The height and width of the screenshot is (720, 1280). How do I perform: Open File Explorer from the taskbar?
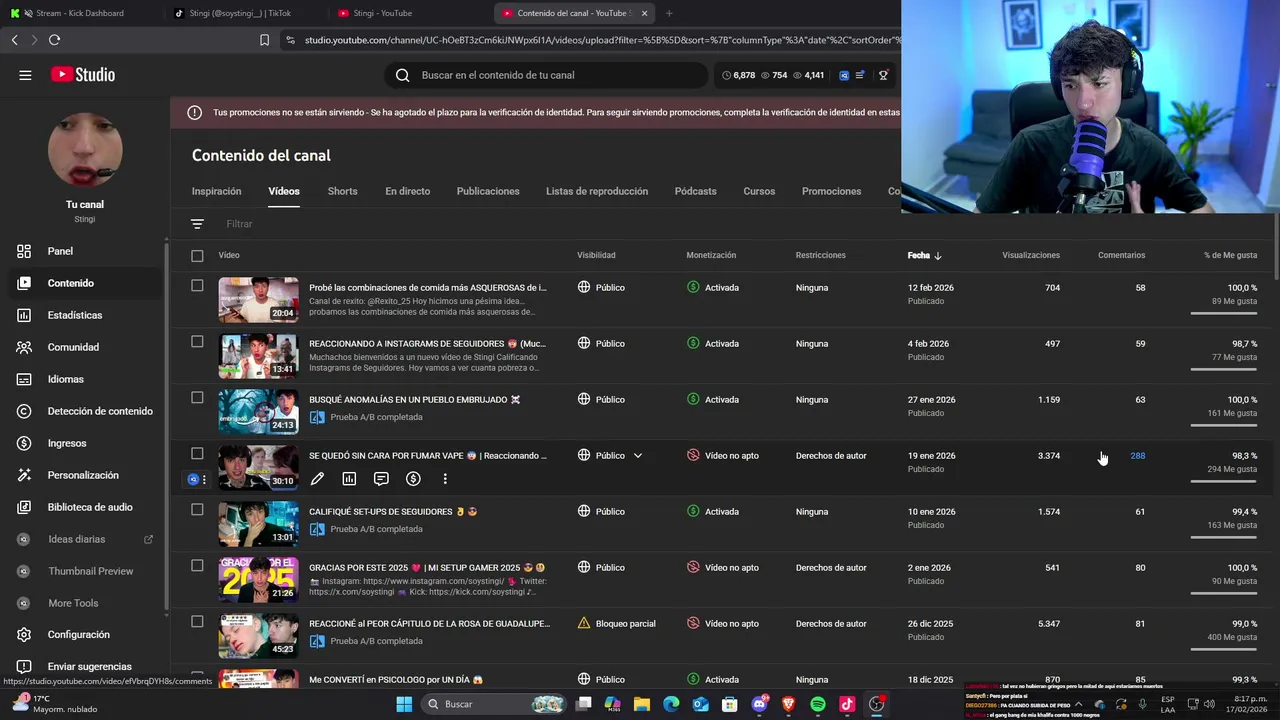(642, 704)
